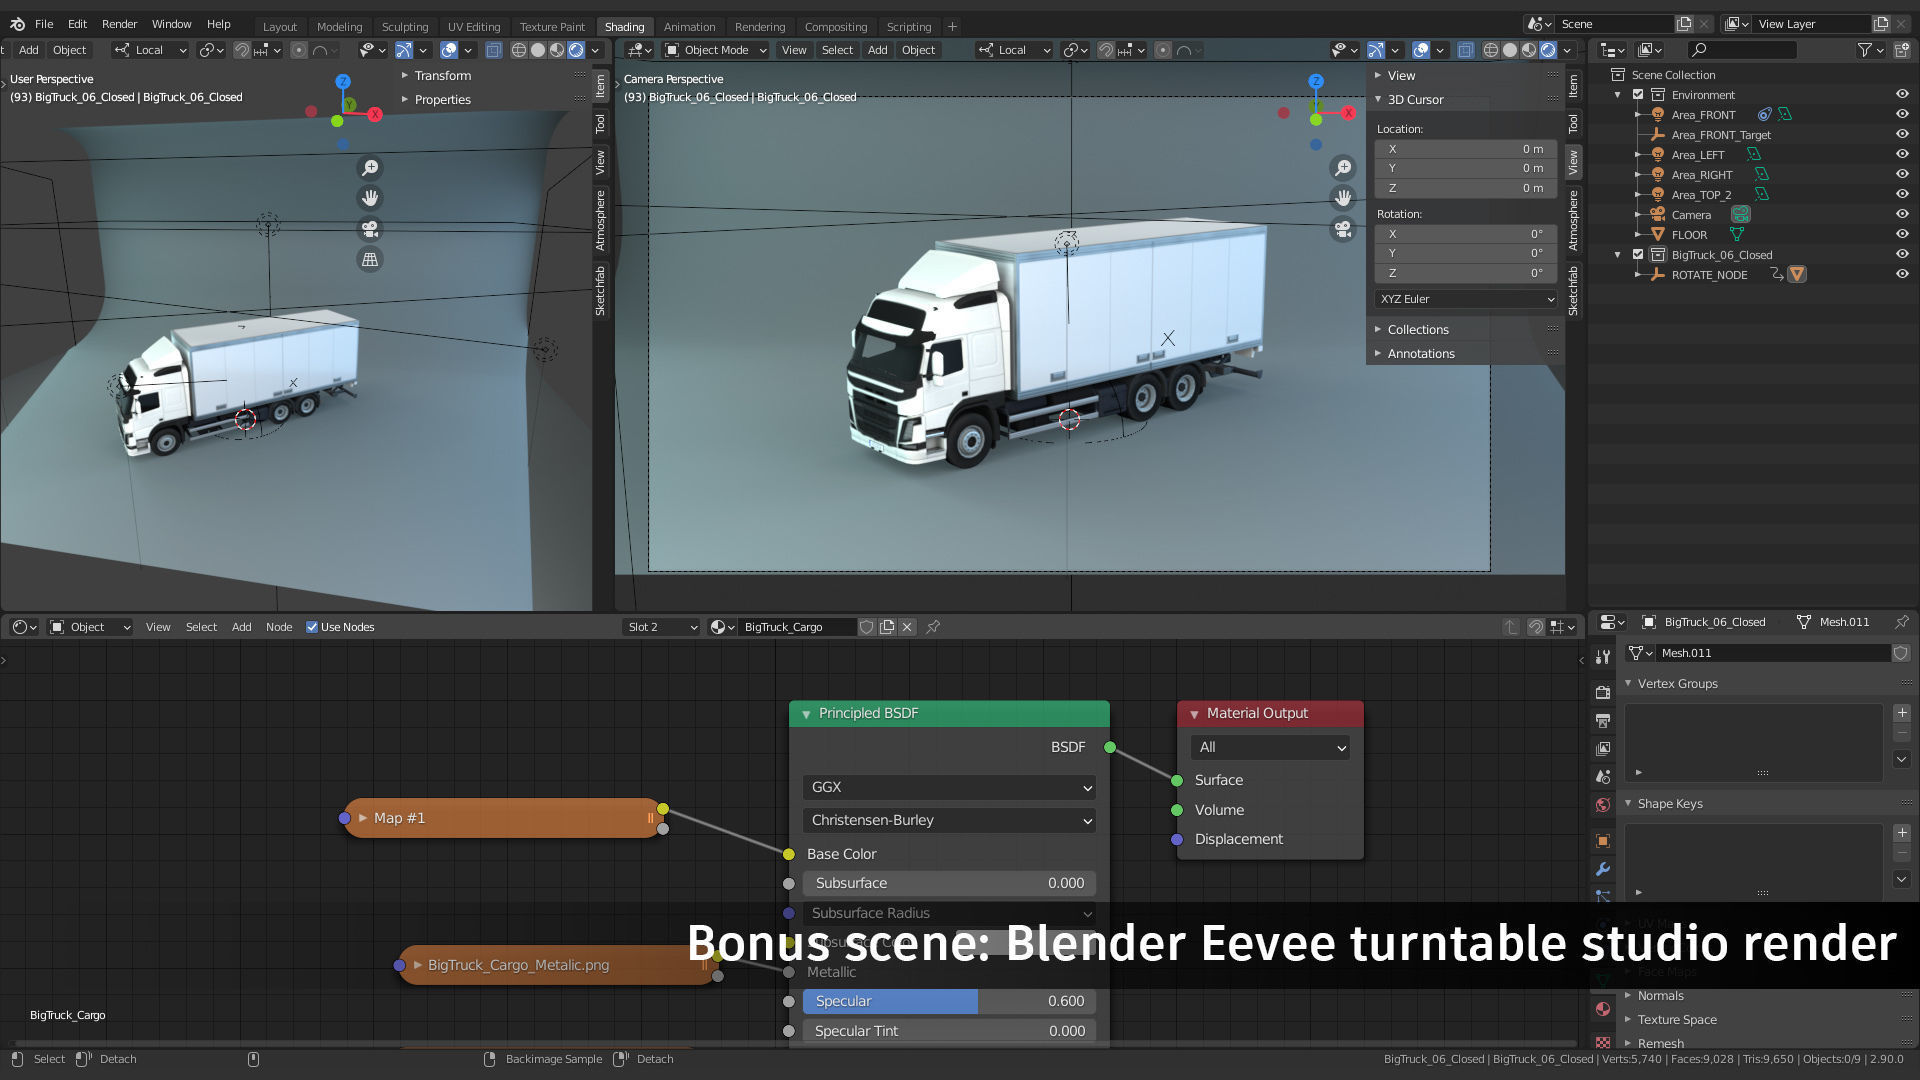This screenshot has width=1920, height=1080.
Task: Uncheck the Environment collection checkbox
Action: pyautogui.click(x=1638, y=95)
